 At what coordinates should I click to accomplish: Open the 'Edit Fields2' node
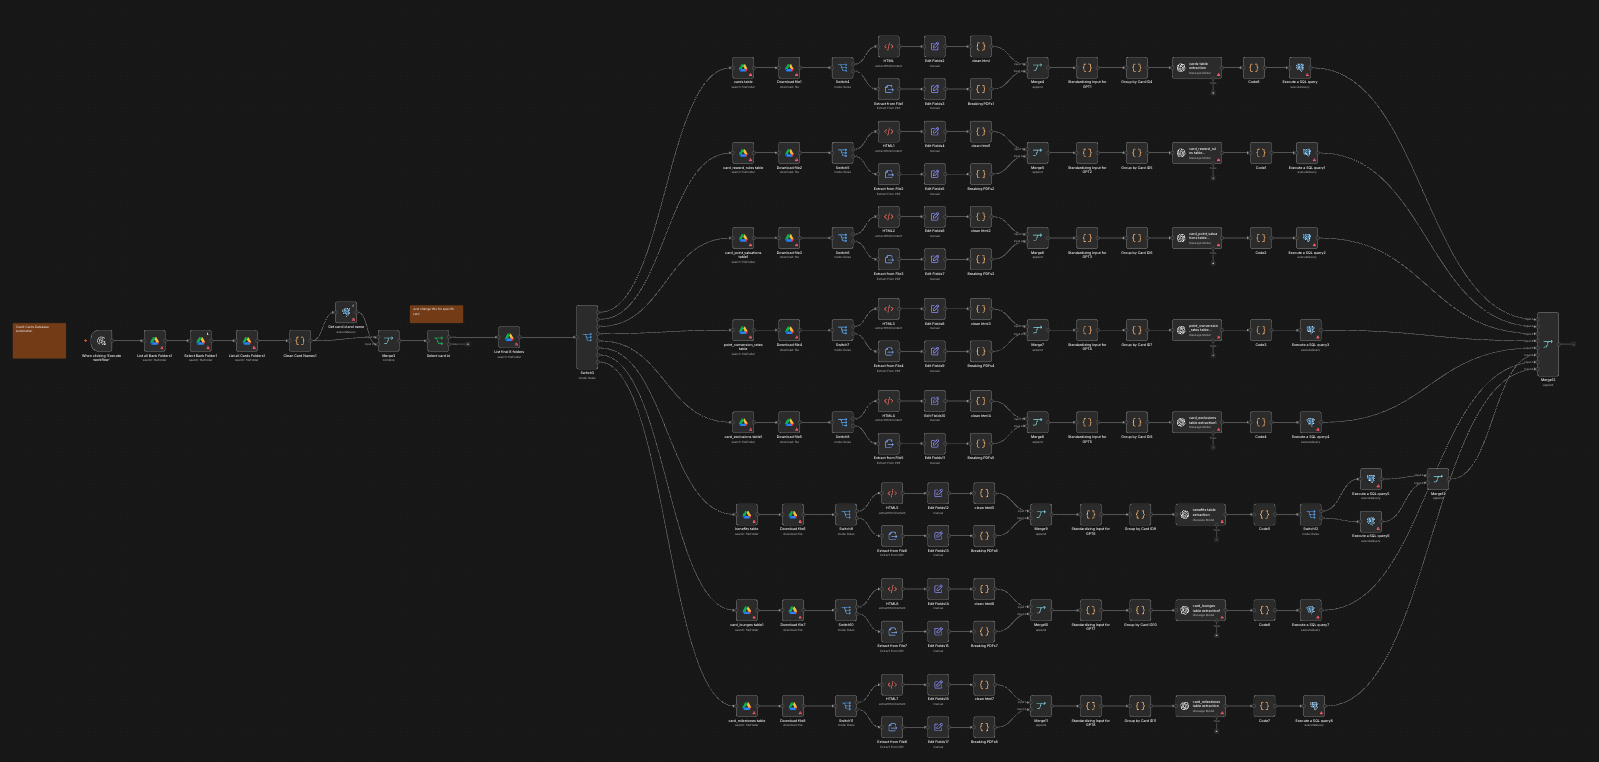pyautogui.click(x=934, y=47)
